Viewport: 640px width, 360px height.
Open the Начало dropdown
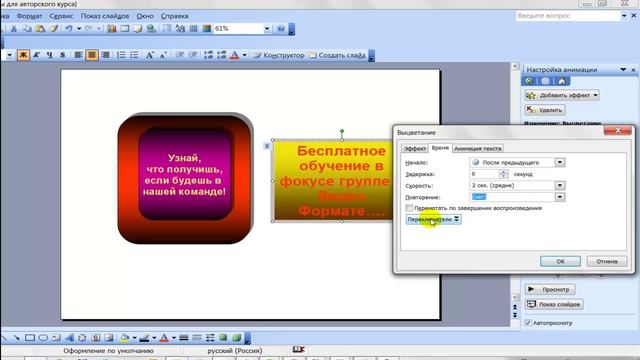tap(560, 162)
